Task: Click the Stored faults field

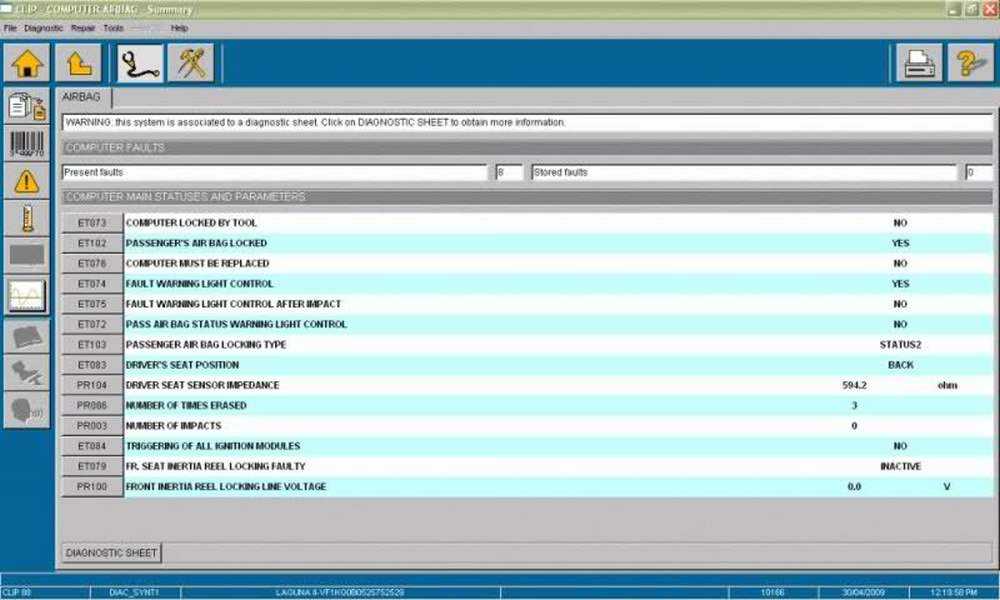Action: pos(744,173)
